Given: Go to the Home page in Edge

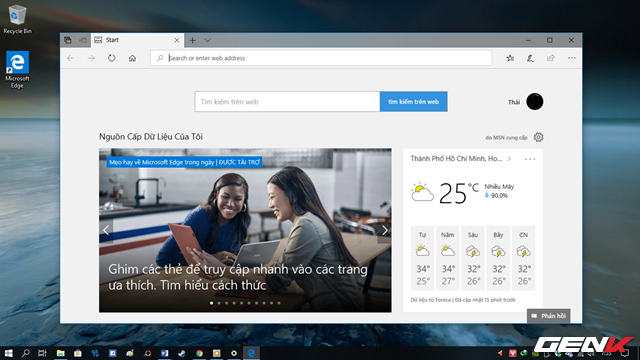Looking at the screenshot, I should click(x=132, y=58).
